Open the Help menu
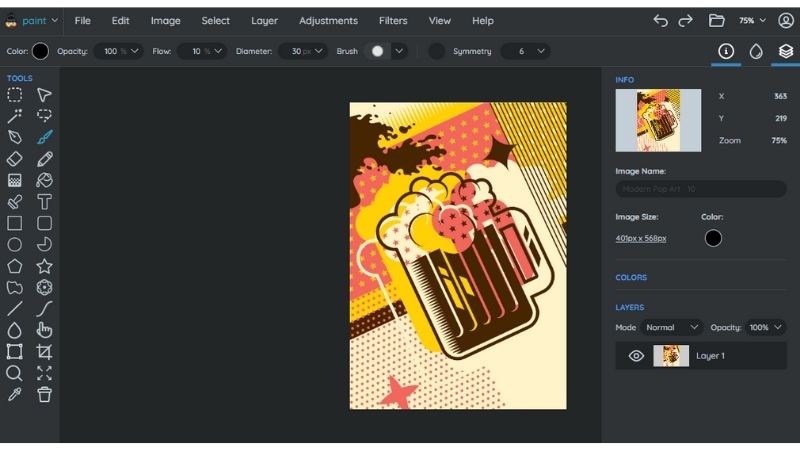 [483, 20]
